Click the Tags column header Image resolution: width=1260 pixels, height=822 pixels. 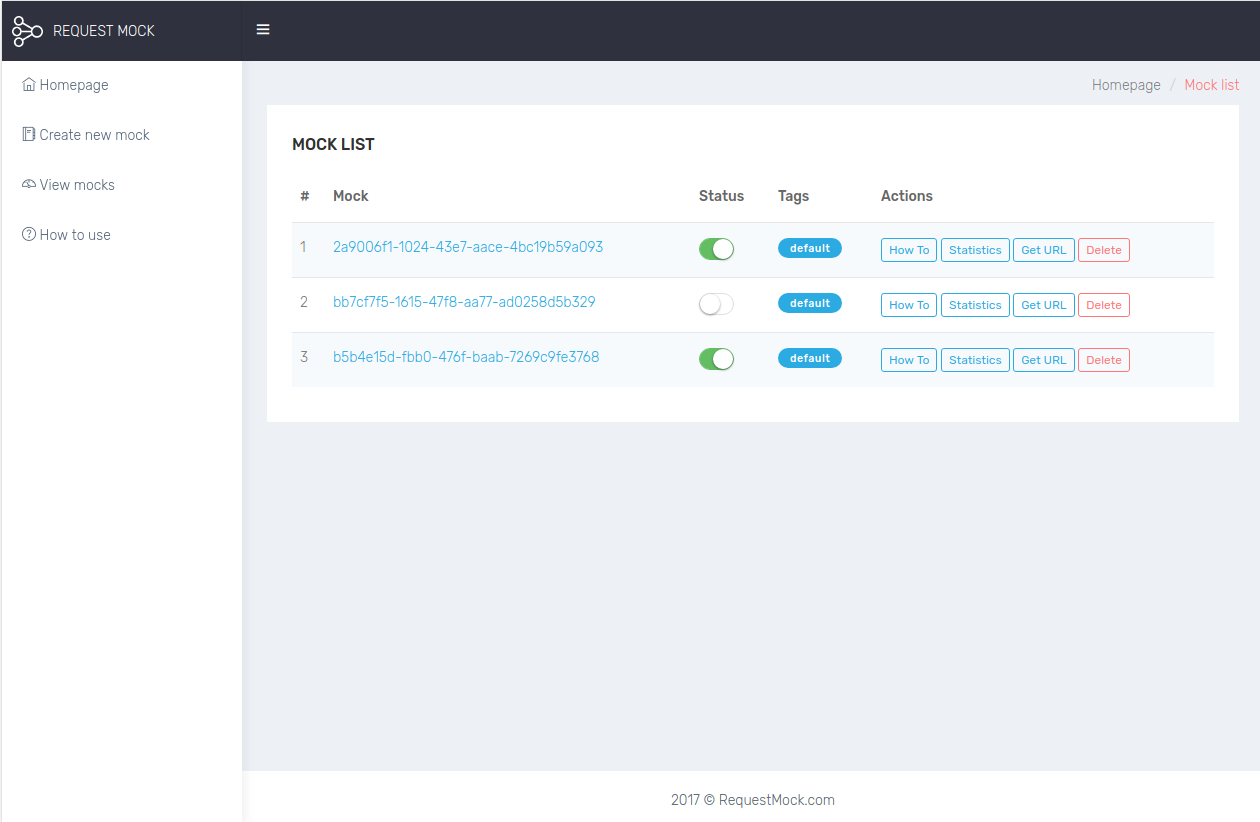click(793, 196)
